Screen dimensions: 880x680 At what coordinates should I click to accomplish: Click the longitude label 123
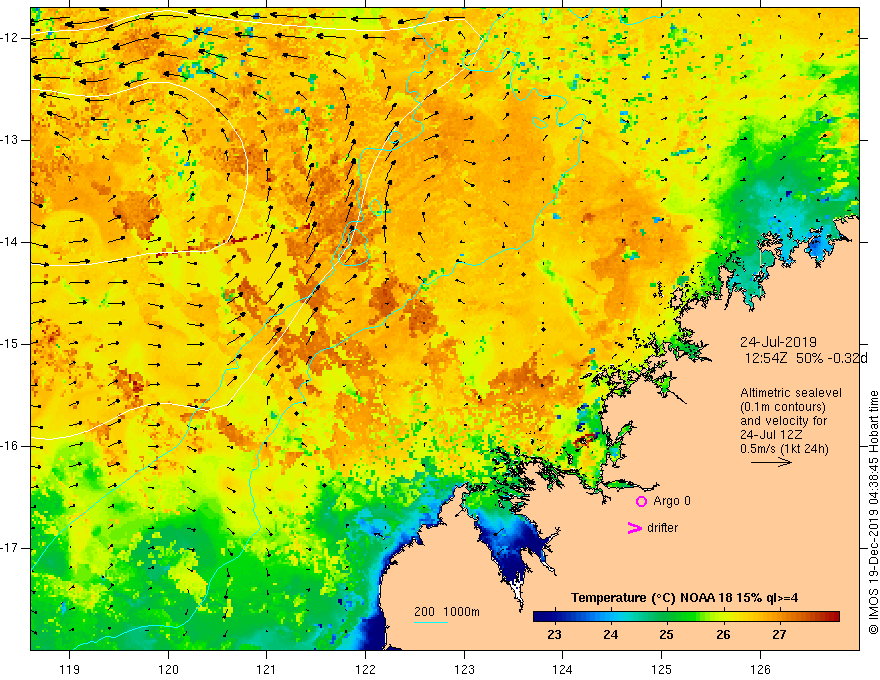click(464, 669)
